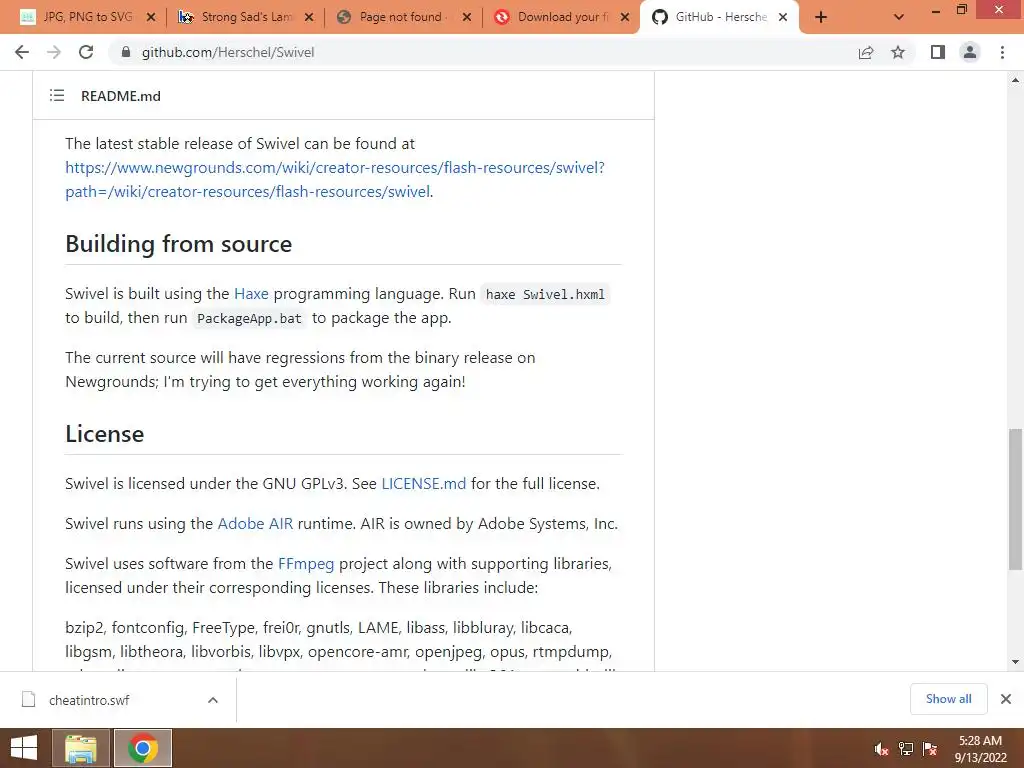Click the README.md title
This screenshot has width=1024, height=768.
click(121, 96)
